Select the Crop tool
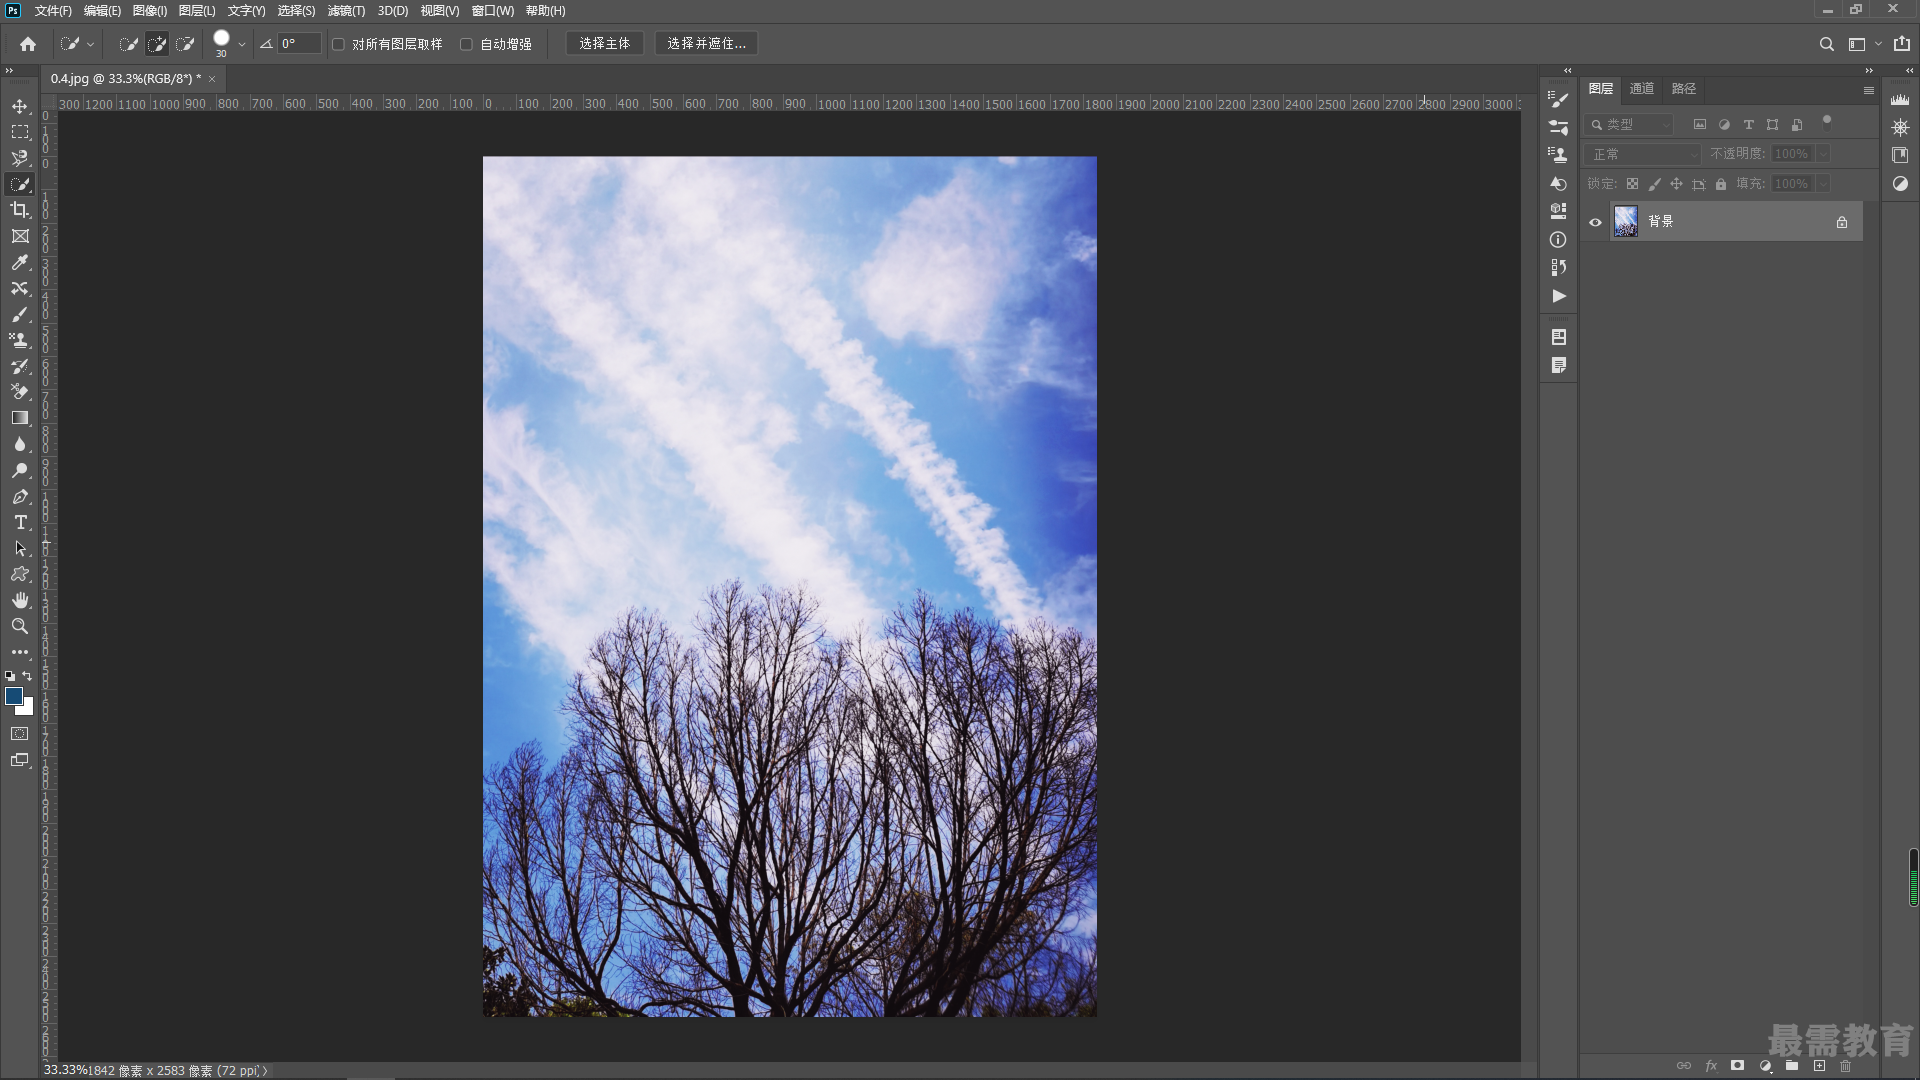Viewport: 1920px width, 1080px height. (20, 210)
